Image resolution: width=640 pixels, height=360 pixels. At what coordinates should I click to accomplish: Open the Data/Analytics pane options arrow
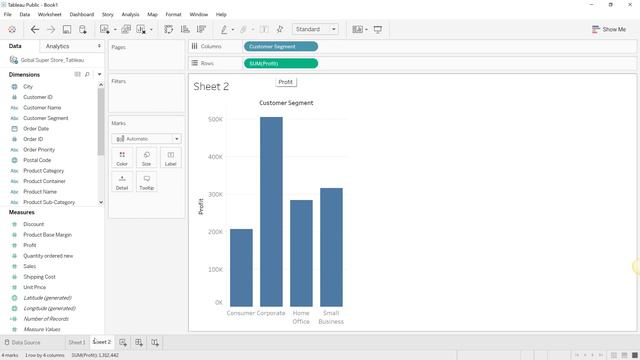pos(99,46)
